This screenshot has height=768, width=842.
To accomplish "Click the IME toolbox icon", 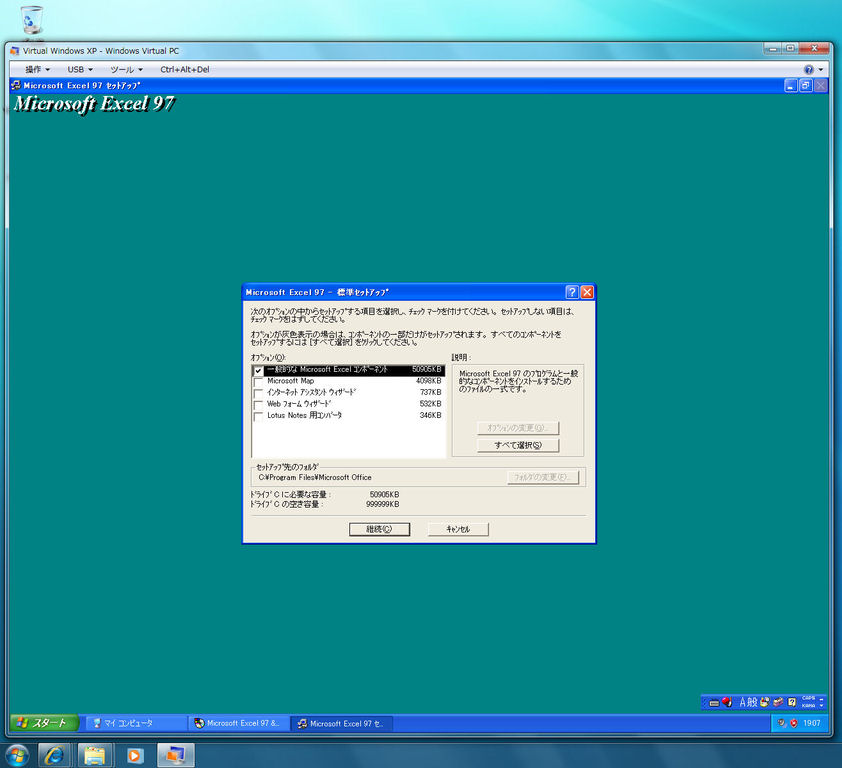I will click(x=778, y=702).
